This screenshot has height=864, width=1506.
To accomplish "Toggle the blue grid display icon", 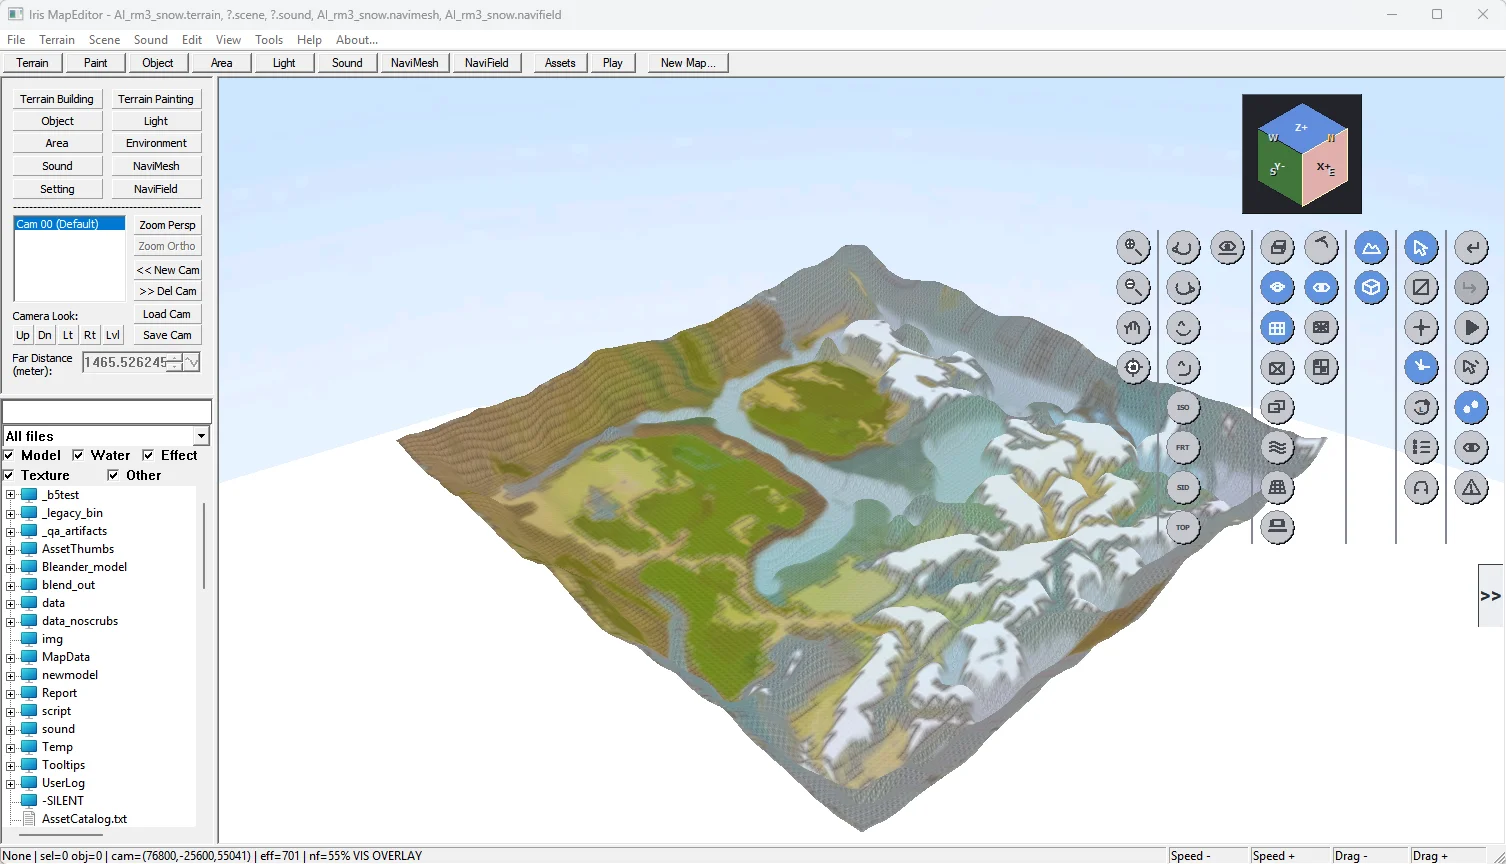I will coord(1277,328).
